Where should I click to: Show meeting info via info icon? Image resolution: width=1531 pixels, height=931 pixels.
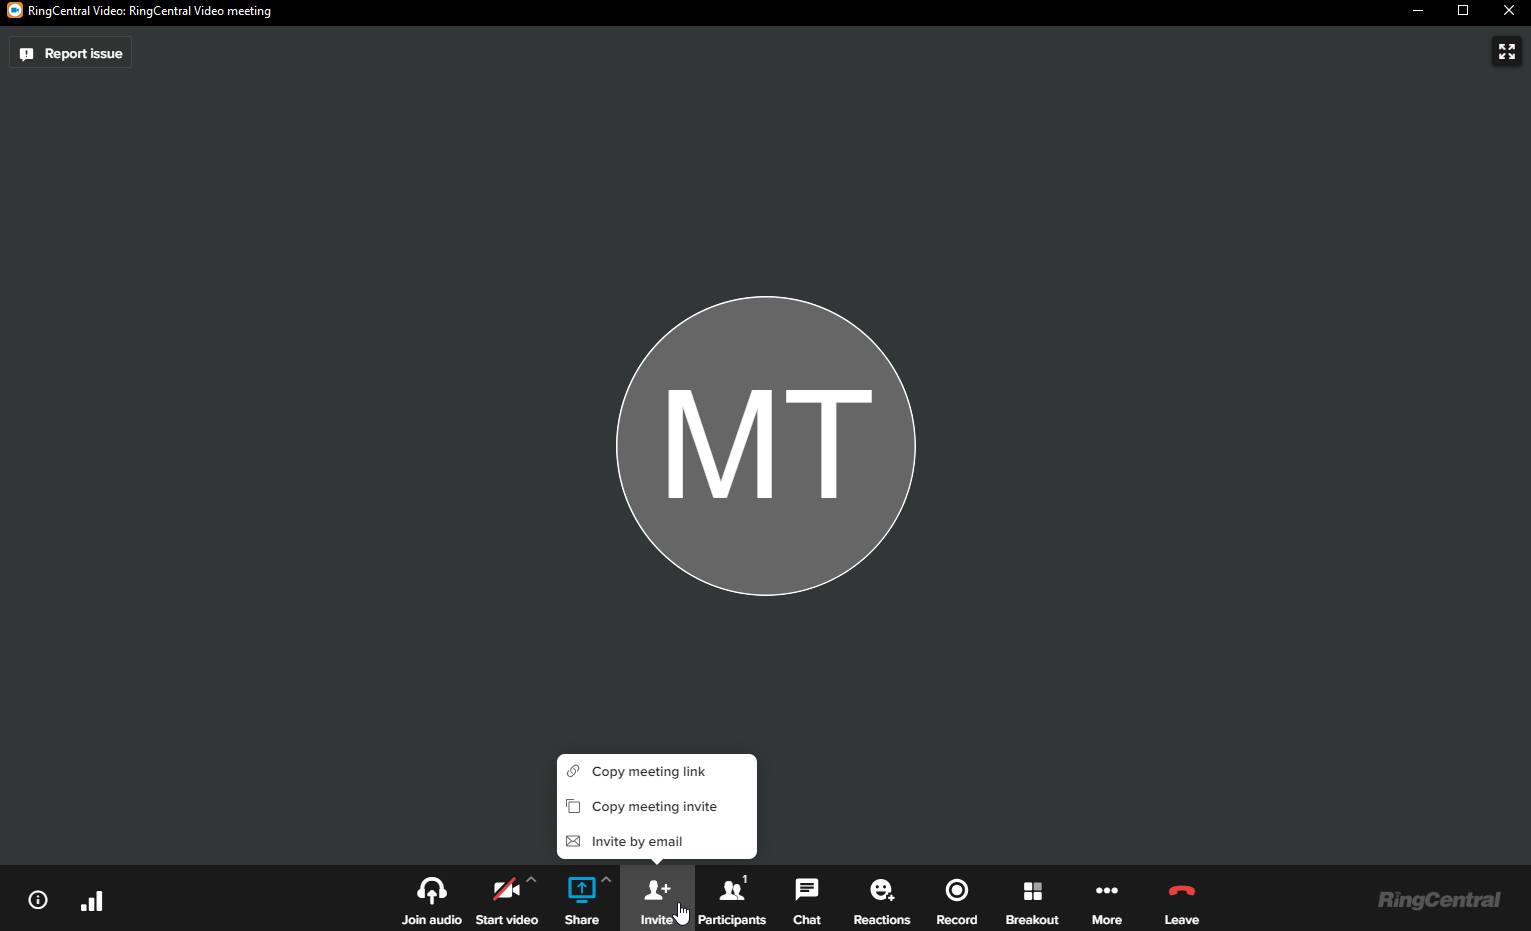coord(38,900)
